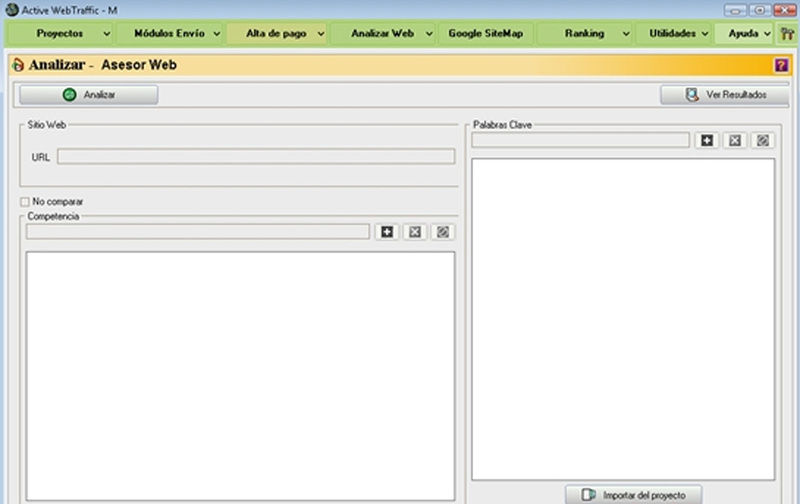
Task: Remove selected competitor with Competencia X icon
Action: click(x=415, y=232)
